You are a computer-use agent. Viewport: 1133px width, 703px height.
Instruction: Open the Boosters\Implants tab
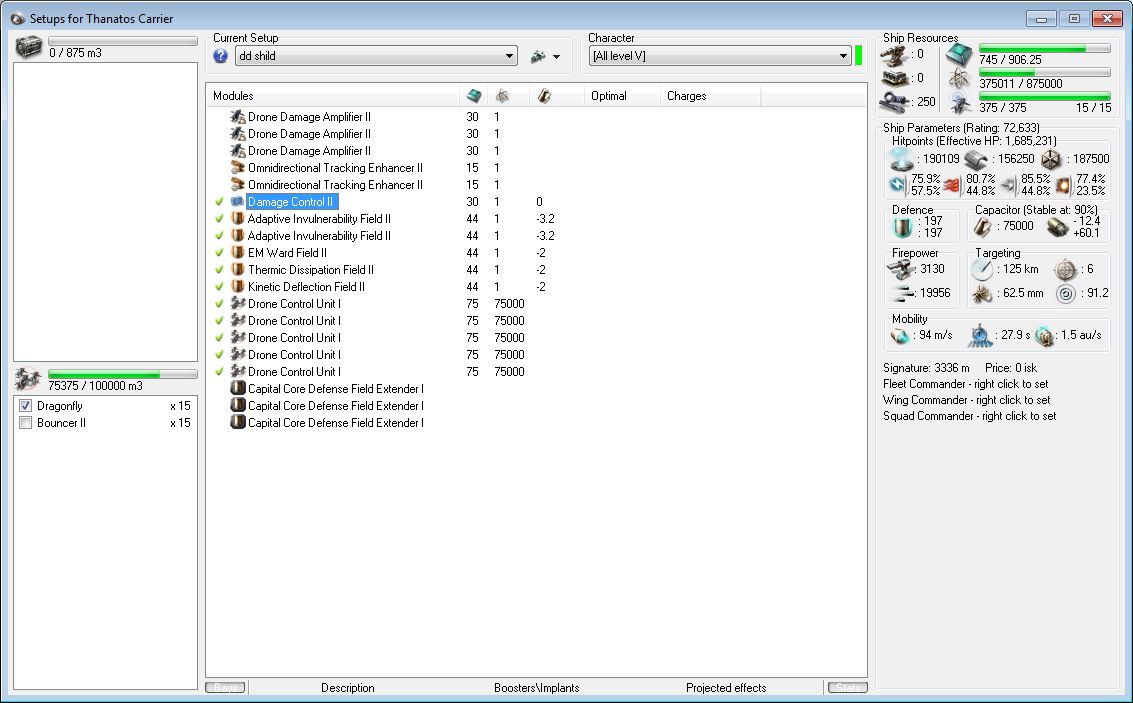[536, 688]
